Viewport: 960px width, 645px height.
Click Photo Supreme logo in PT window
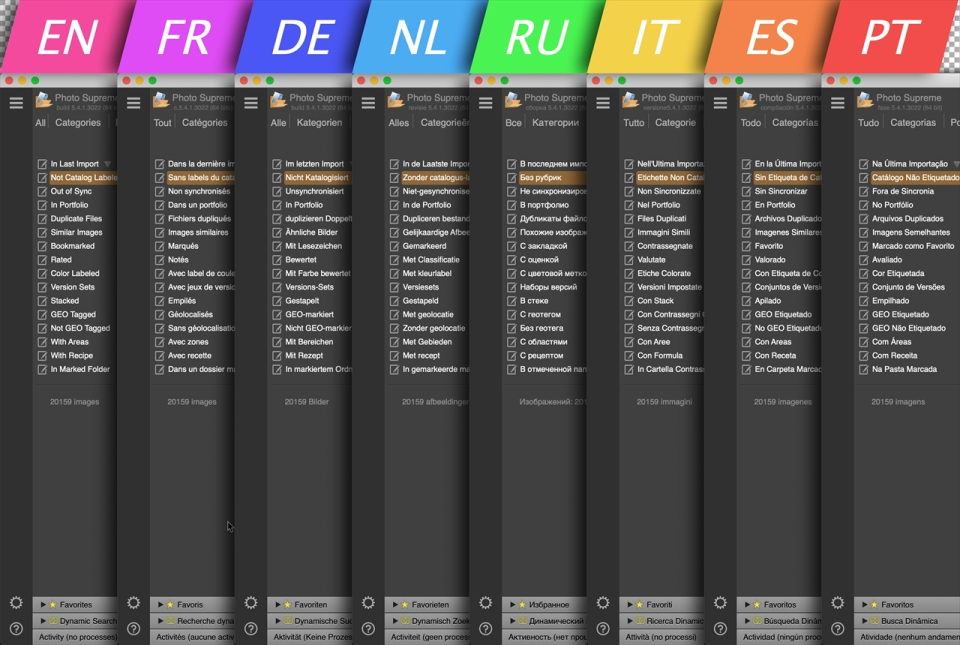tap(865, 99)
